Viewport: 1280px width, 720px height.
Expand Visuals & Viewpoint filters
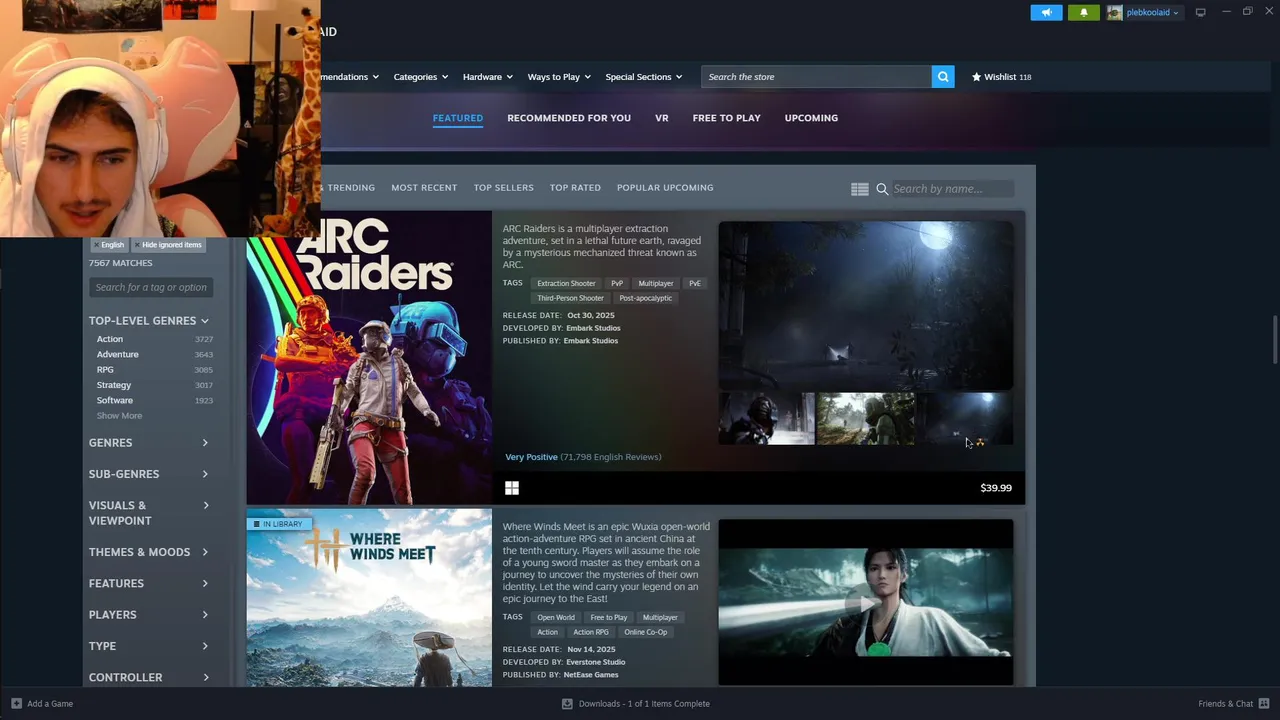(x=149, y=513)
